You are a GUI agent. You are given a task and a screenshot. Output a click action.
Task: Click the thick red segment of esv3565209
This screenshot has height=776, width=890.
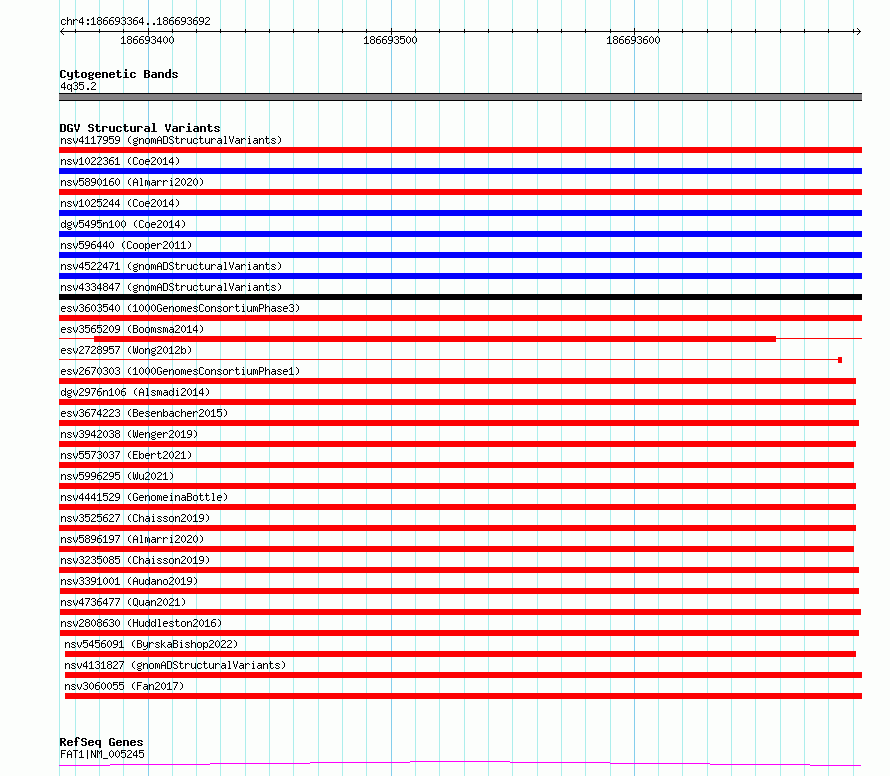pyautogui.click(x=435, y=339)
